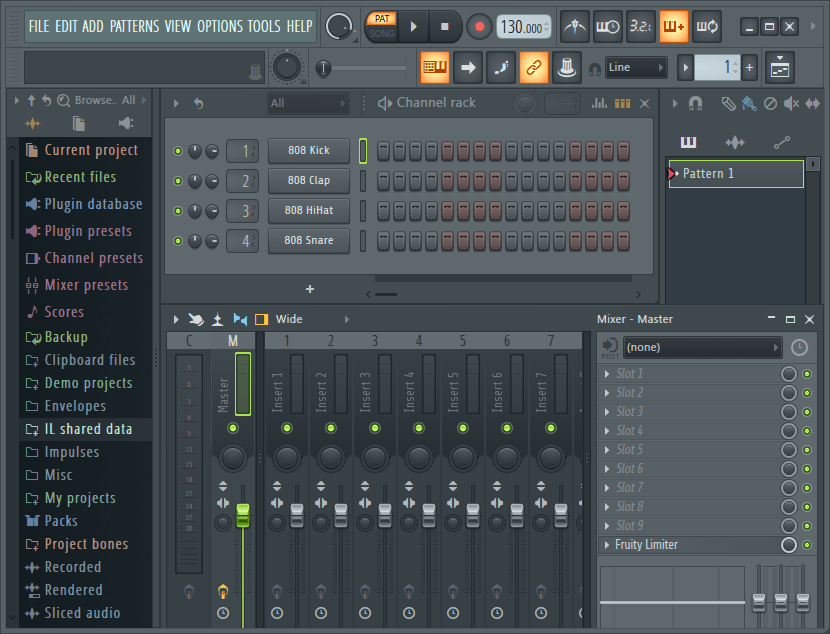Screen dimensions: 830x634
Task: Select the mute speaker tool in picker panel
Action: (791, 103)
